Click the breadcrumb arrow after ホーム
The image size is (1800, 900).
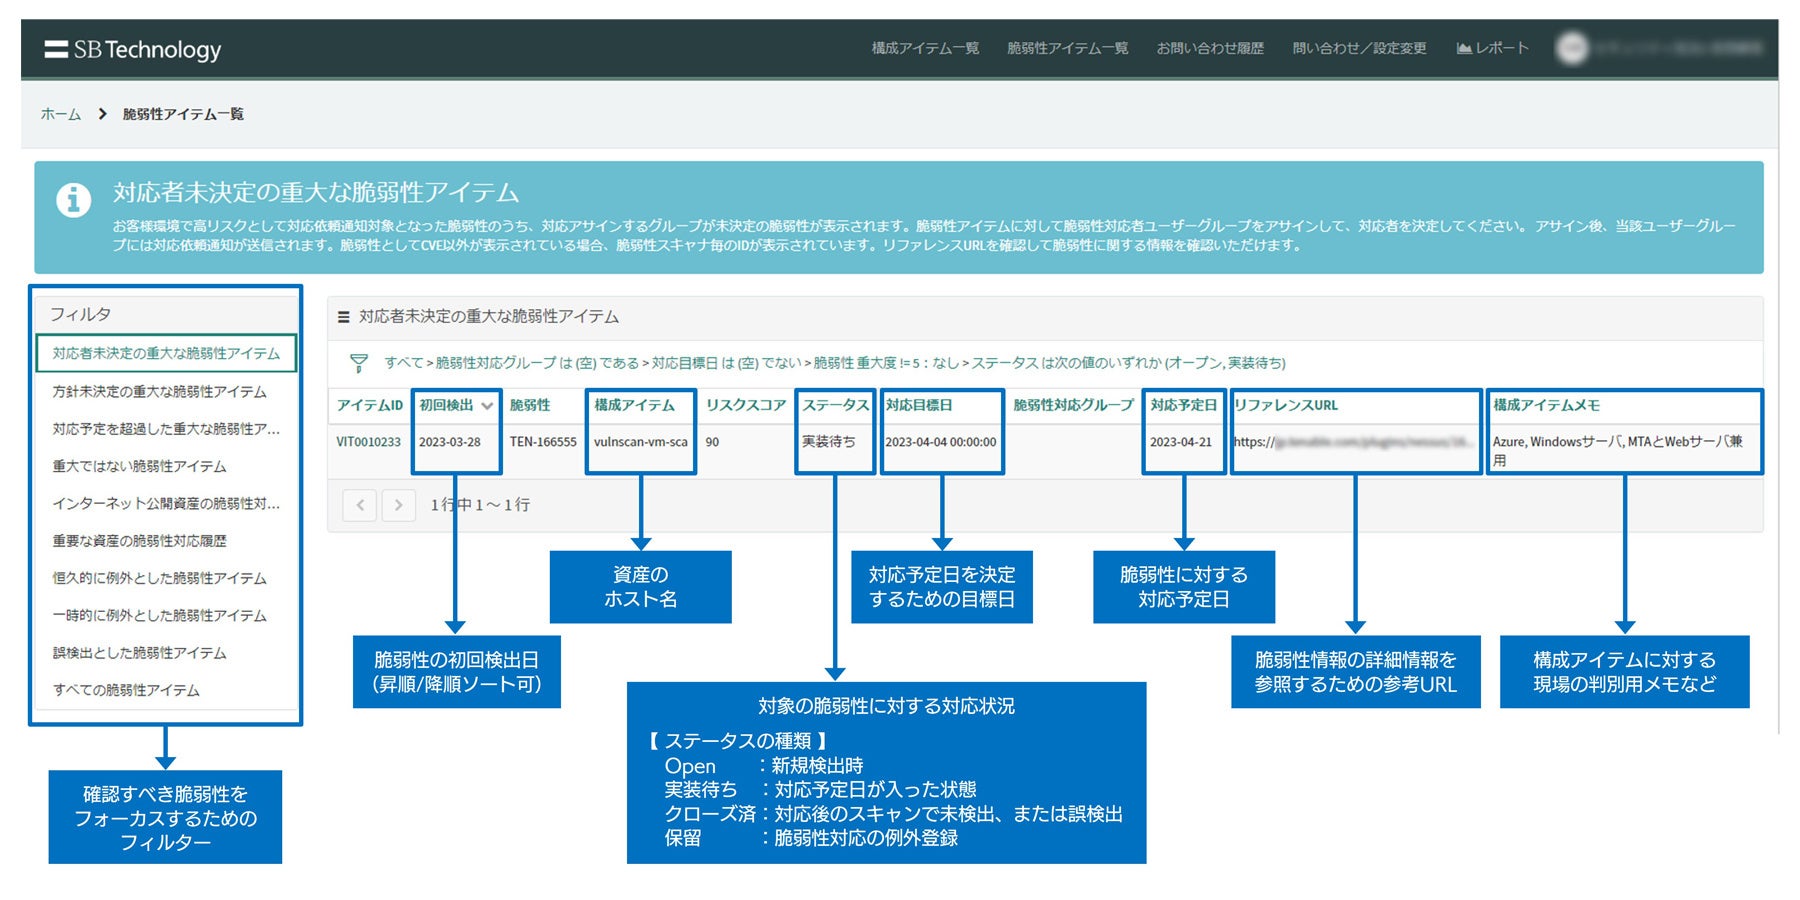click(x=100, y=115)
